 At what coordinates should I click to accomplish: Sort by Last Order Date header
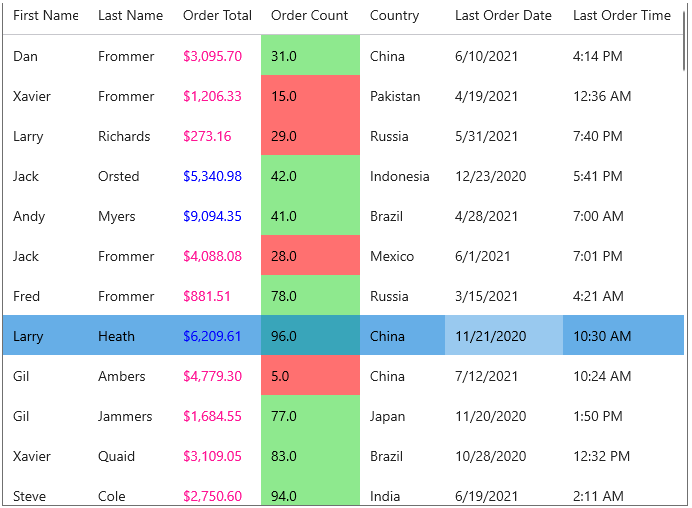pos(503,16)
